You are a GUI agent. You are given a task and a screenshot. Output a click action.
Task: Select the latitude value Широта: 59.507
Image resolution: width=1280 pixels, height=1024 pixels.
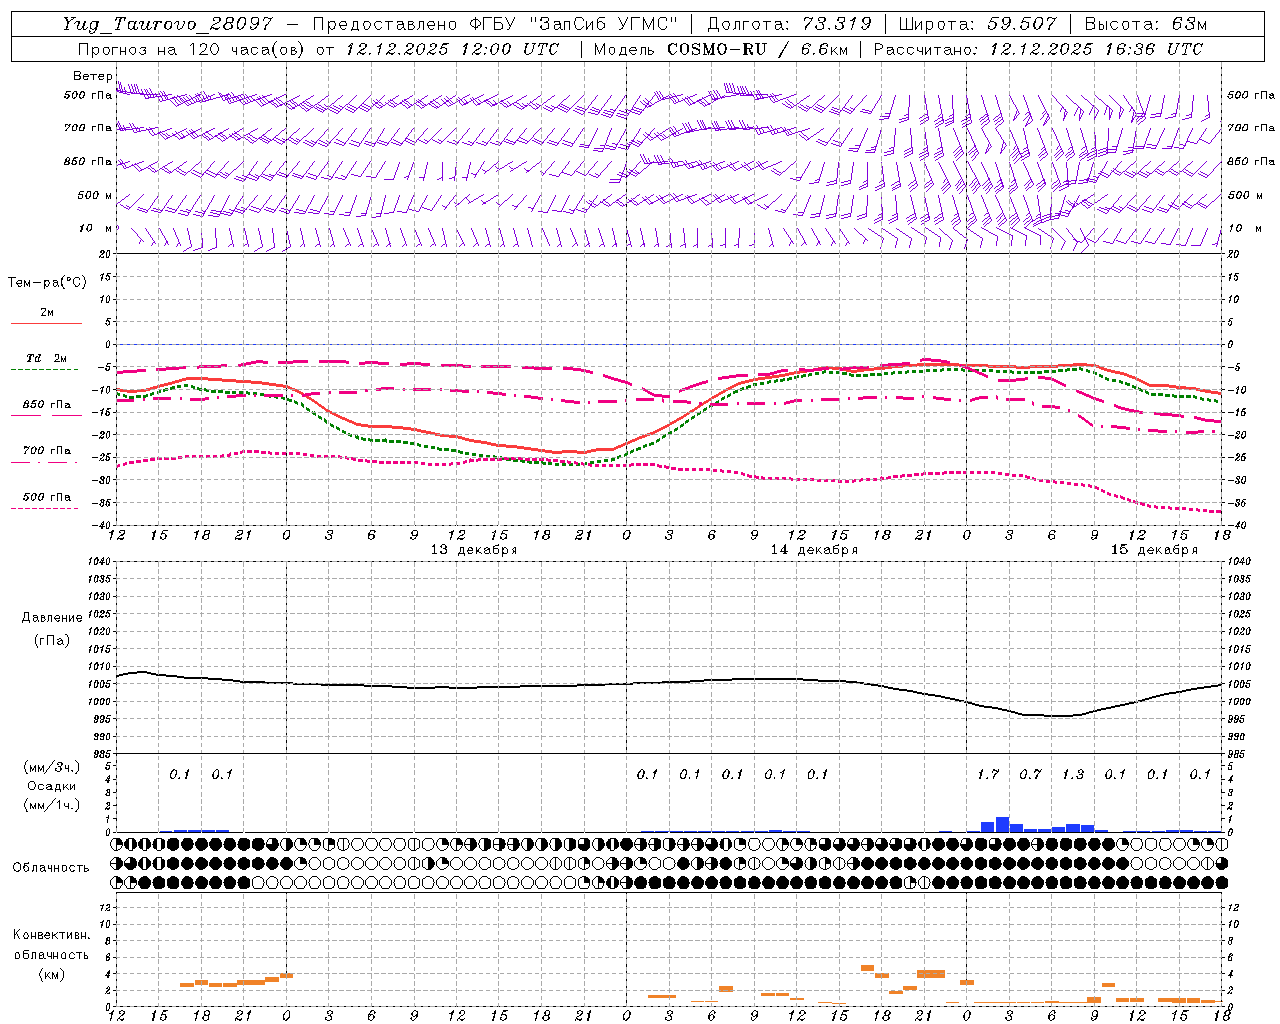(977, 24)
